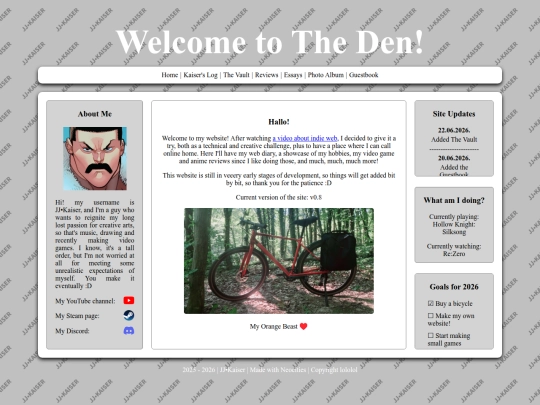Toggle the "Make my own website!" checkbox
This screenshot has height=405, width=540.
430,315
